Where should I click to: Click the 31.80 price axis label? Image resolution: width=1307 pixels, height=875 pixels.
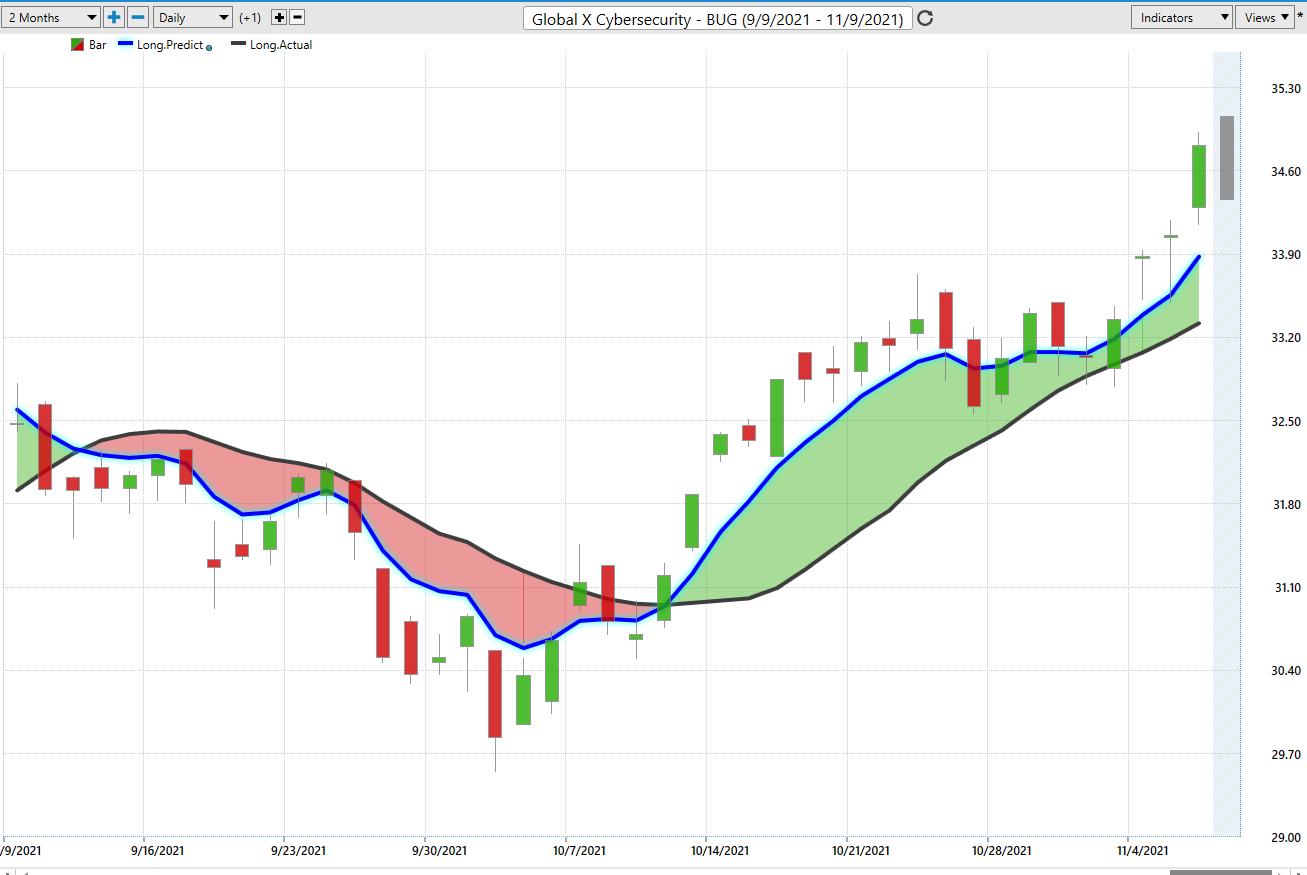coord(1285,505)
